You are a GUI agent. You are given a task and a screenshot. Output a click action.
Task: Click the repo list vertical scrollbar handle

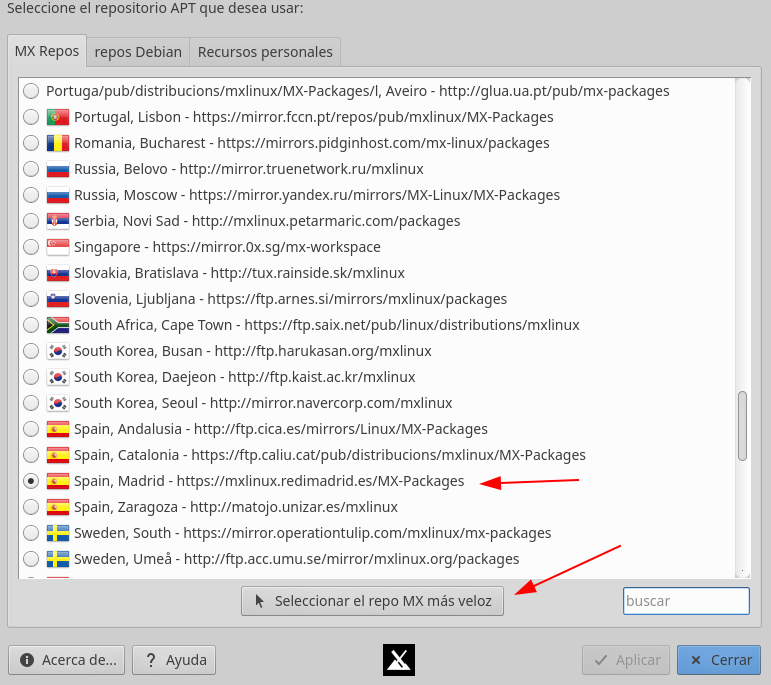742,426
